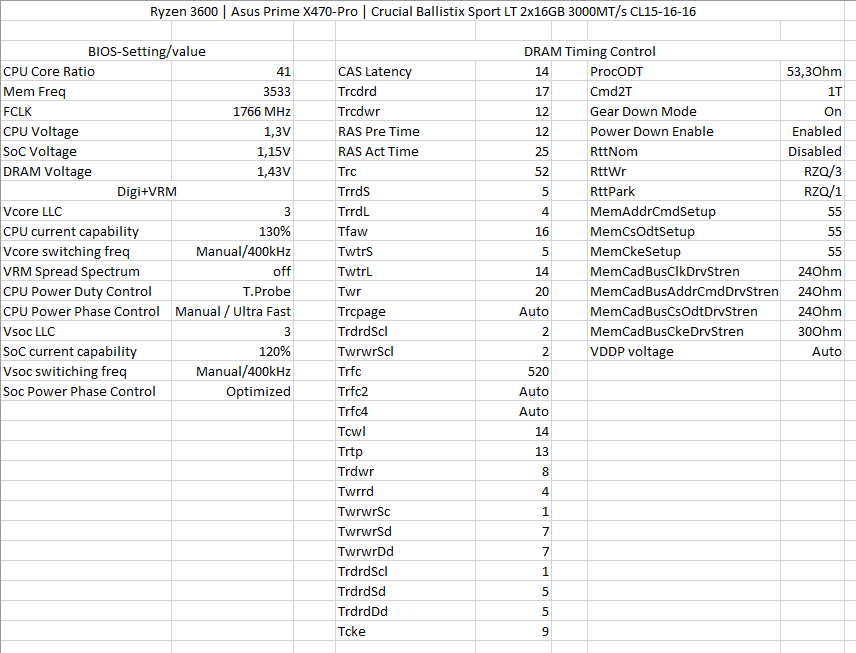Click the 'TrdrdDd' label cell
Viewport: 856px width, 653px height.
pos(406,612)
